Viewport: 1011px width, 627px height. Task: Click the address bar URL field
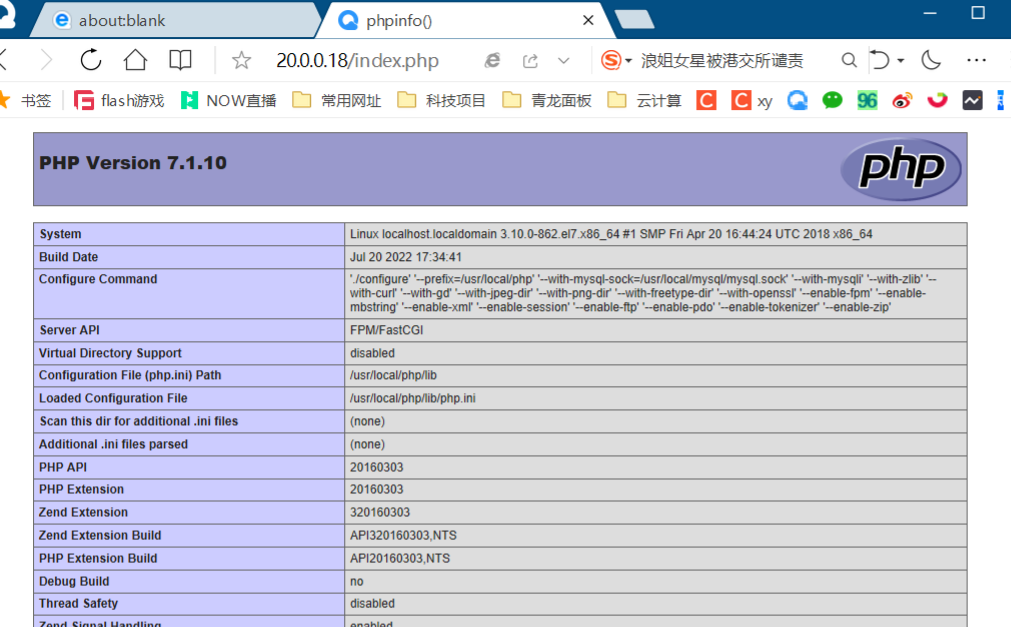[x=357, y=61]
